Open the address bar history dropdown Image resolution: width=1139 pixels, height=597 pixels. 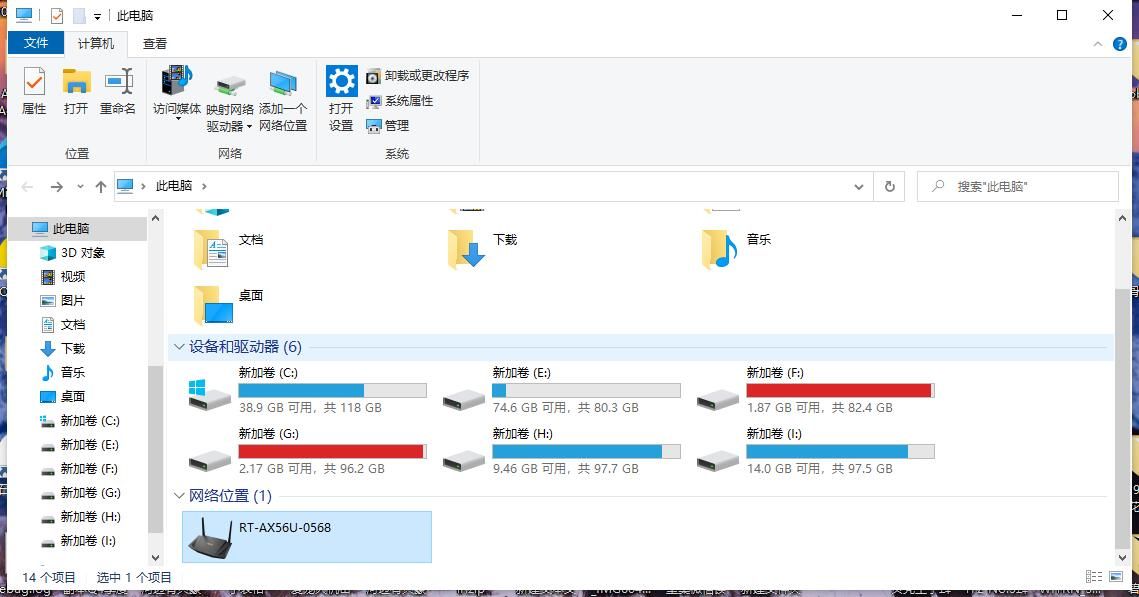[858, 186]
